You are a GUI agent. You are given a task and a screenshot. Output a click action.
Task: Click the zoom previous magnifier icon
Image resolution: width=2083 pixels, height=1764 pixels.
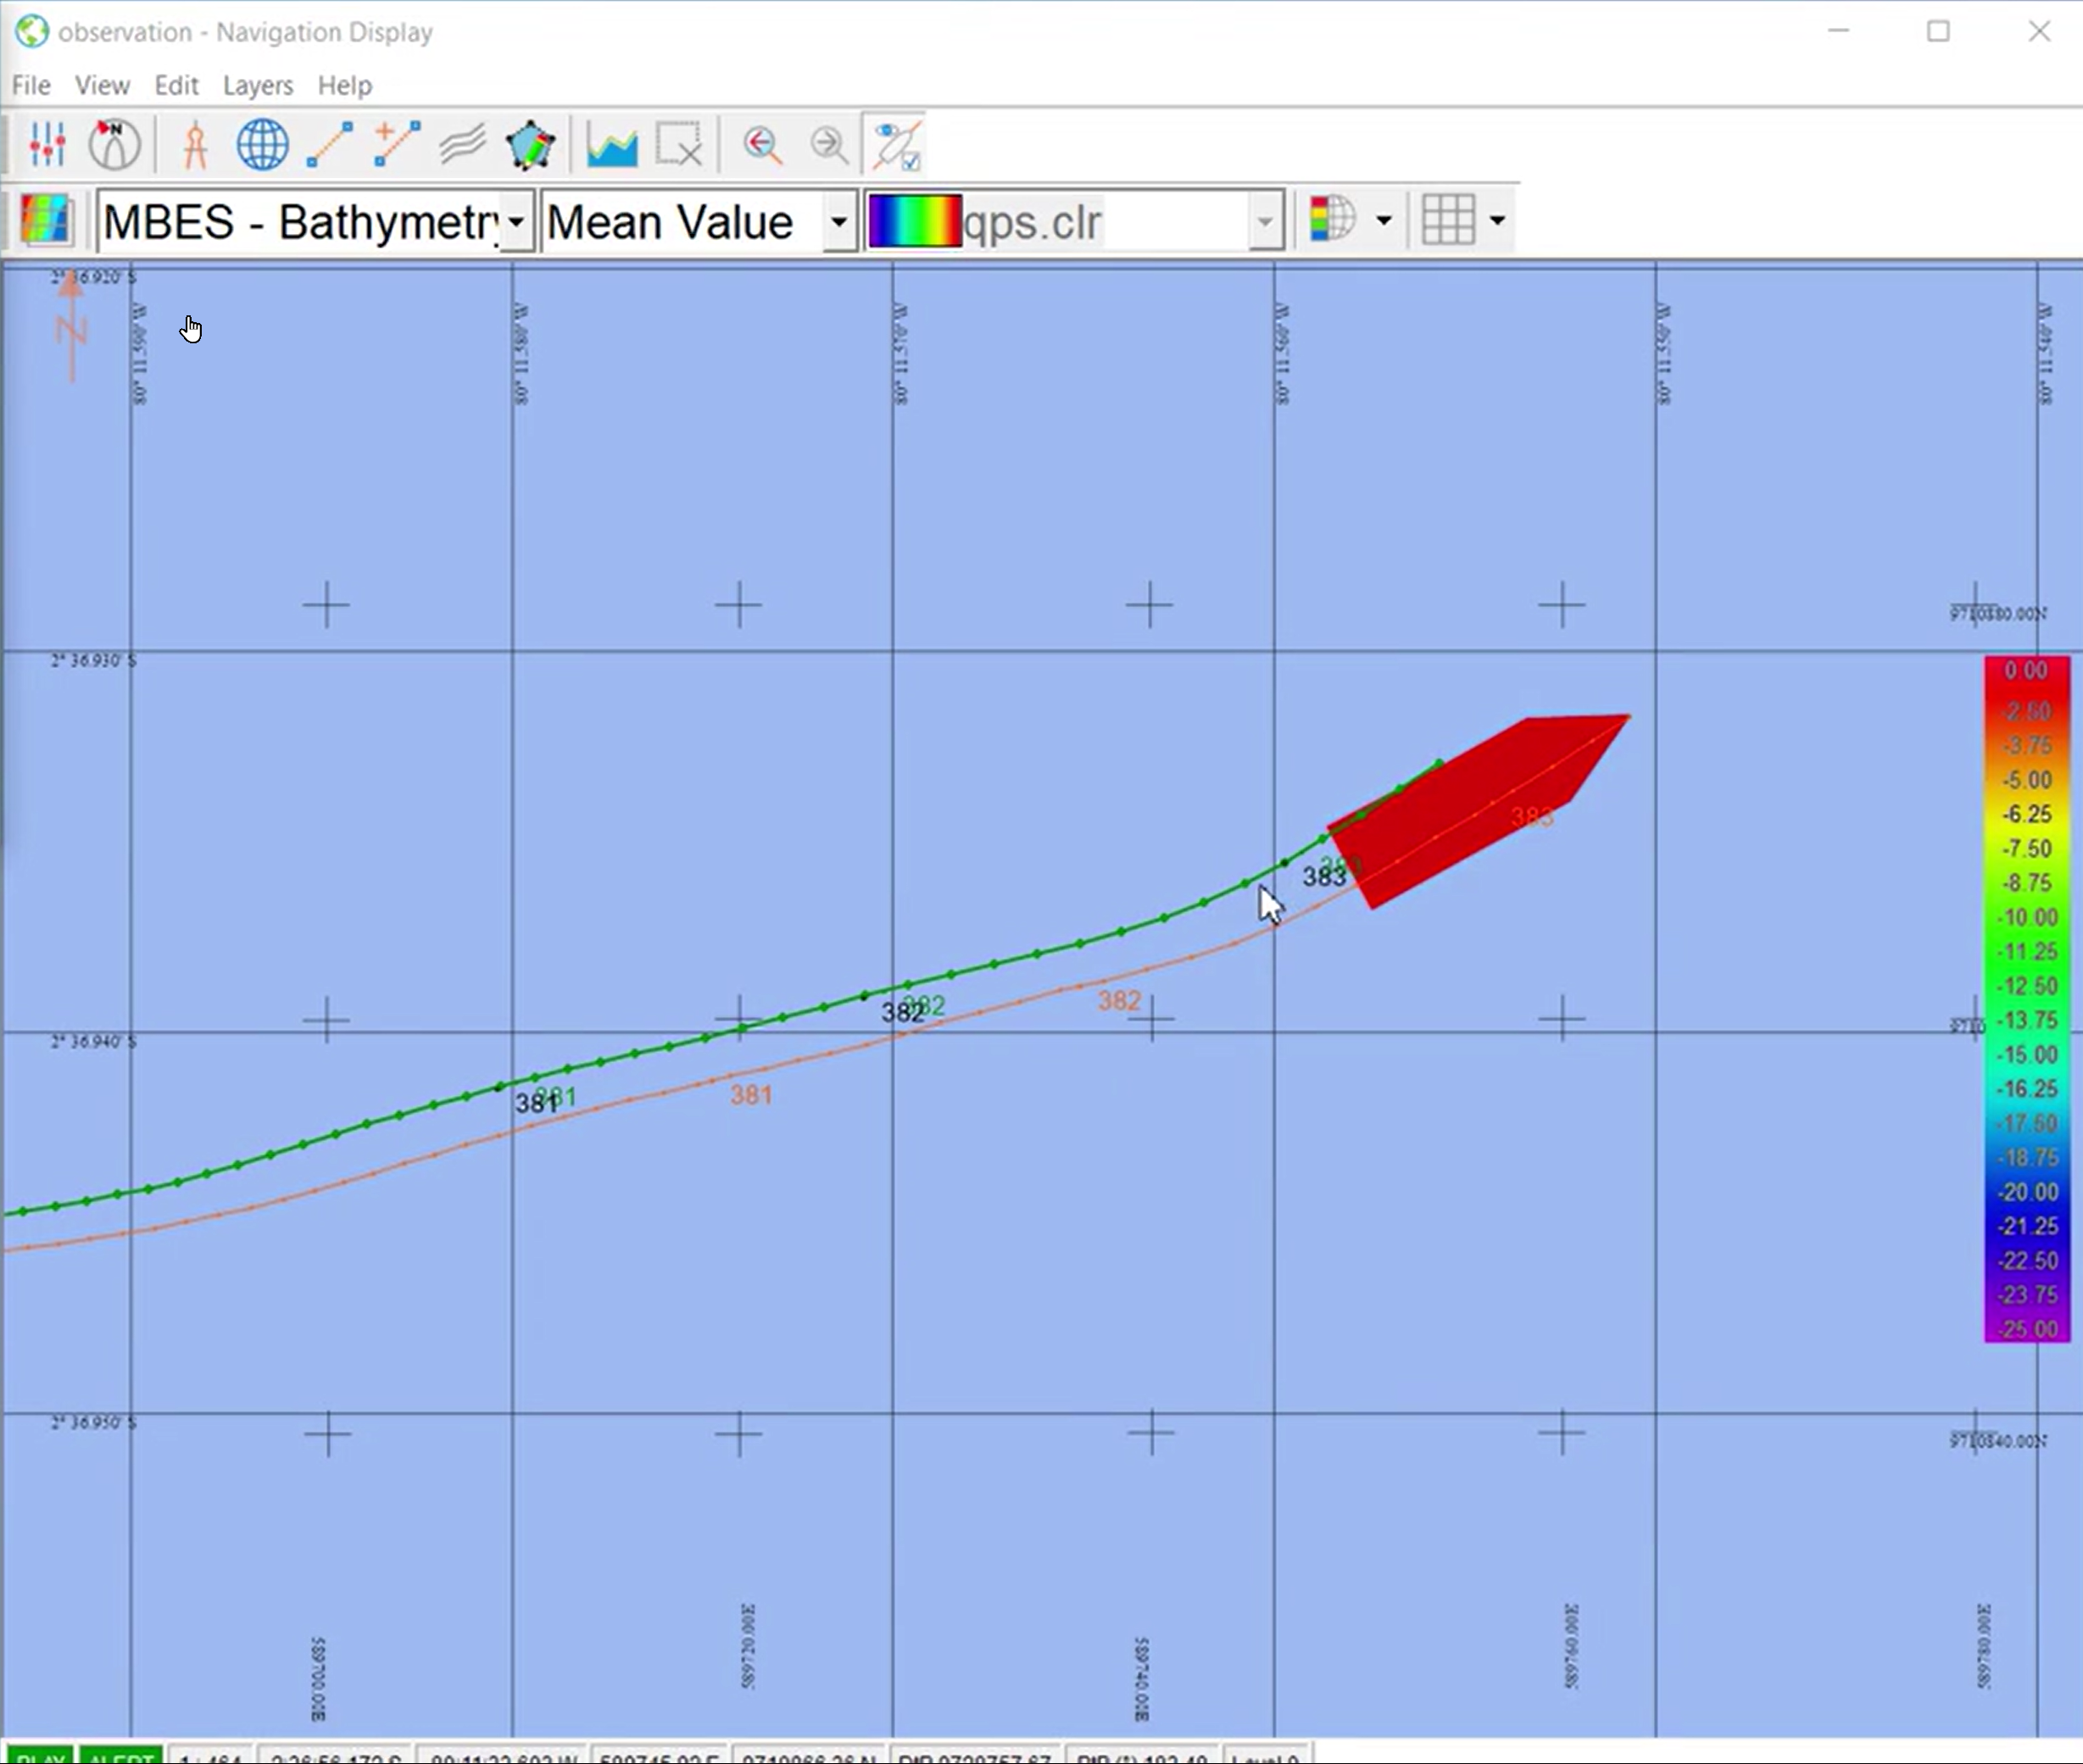pyautogui.click(x=762, y=145)
